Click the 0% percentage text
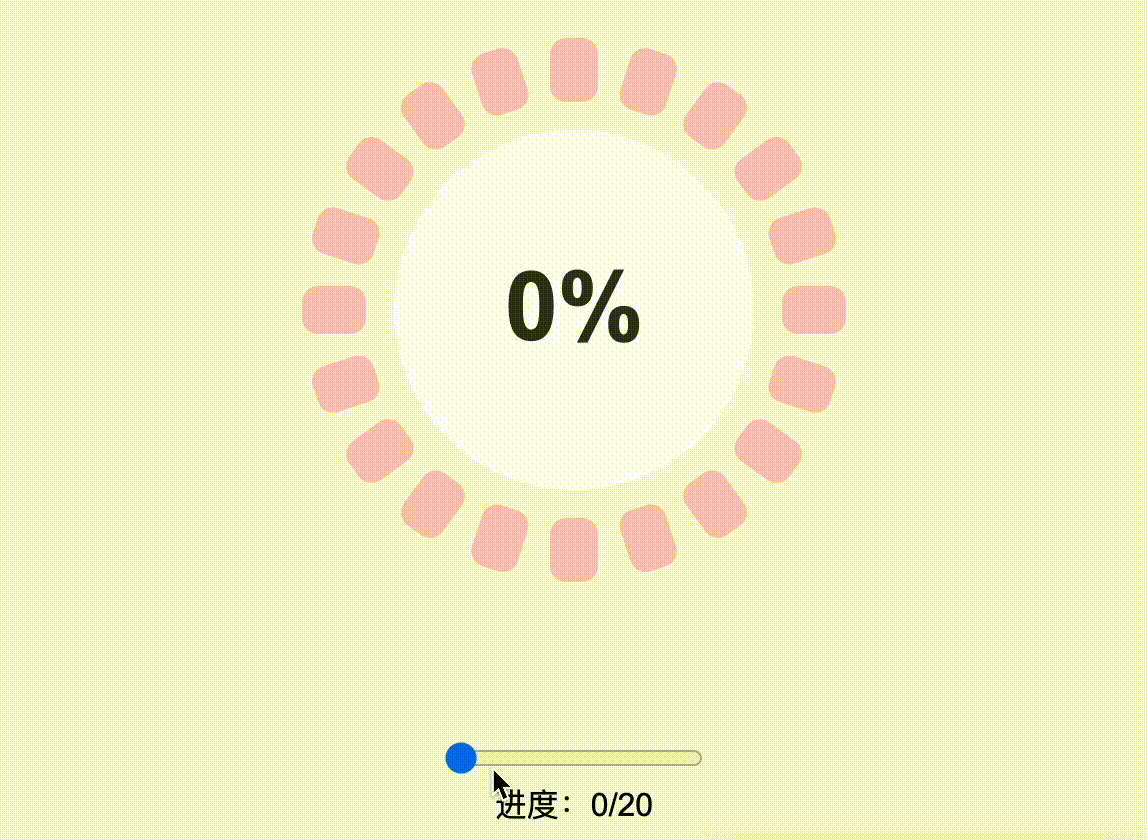The width and height of the screenshot is (1148, 840). [x=575, y=305]
